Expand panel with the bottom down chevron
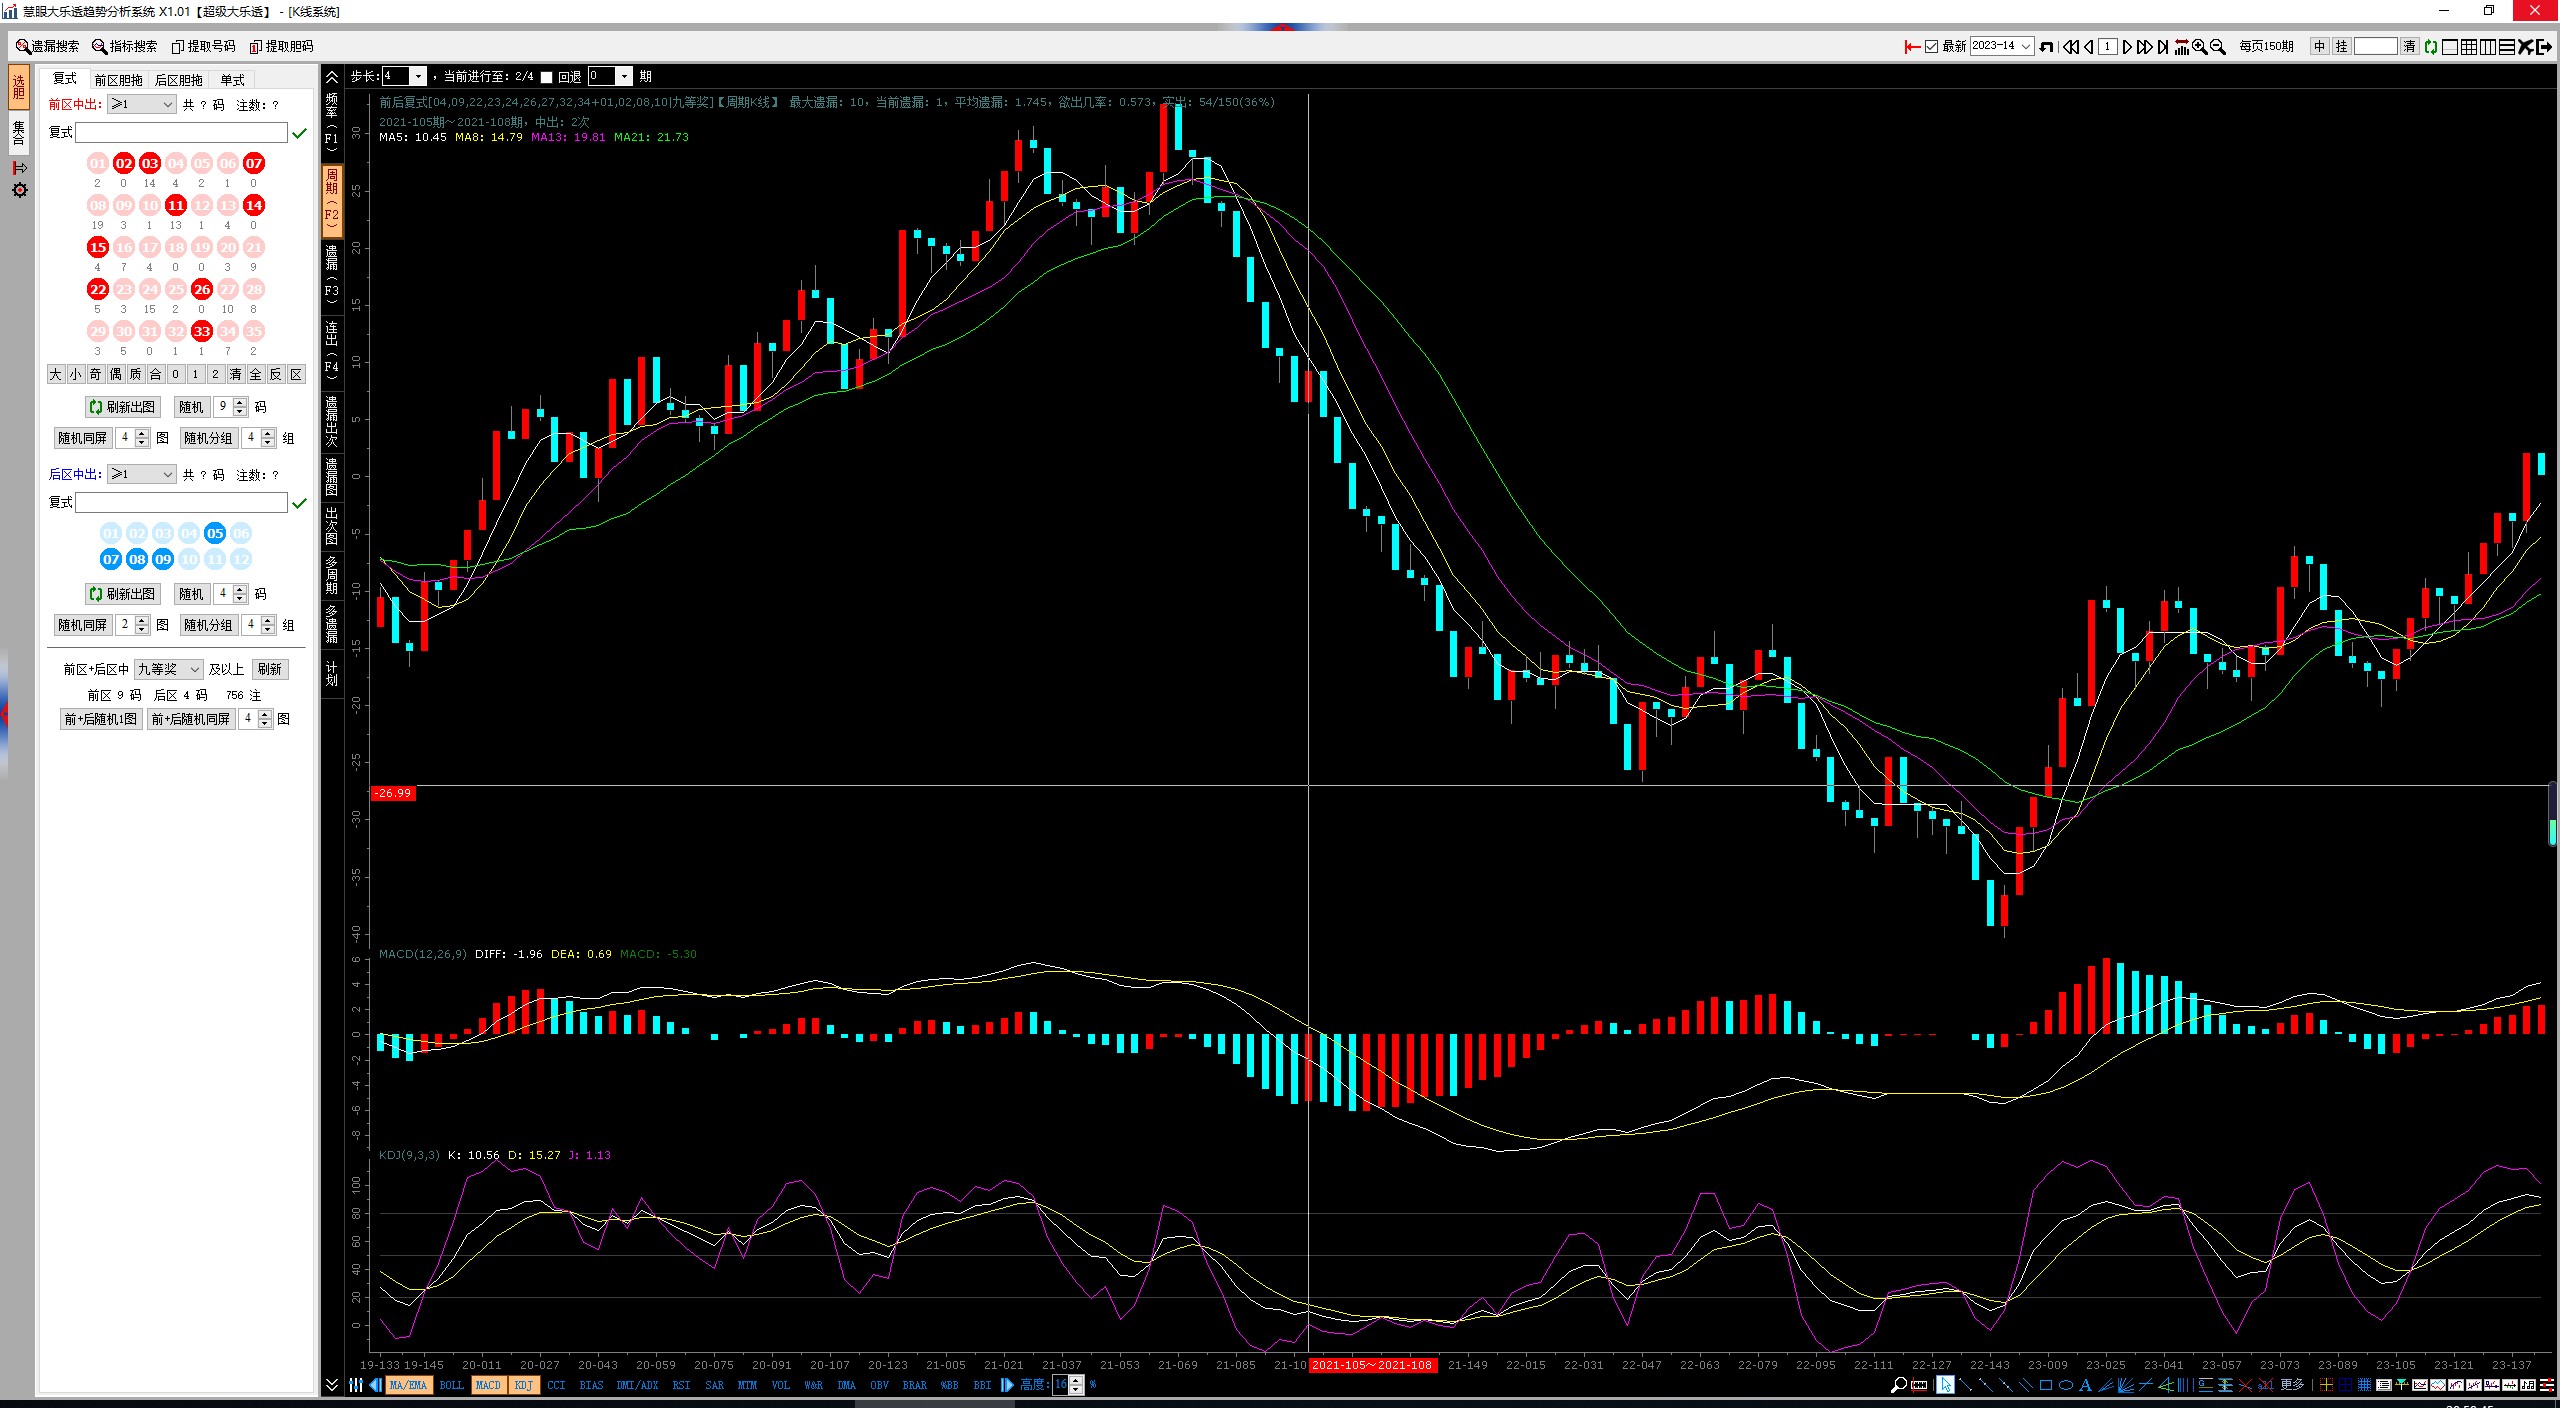2560x1408 pixels. point(332,1384)
